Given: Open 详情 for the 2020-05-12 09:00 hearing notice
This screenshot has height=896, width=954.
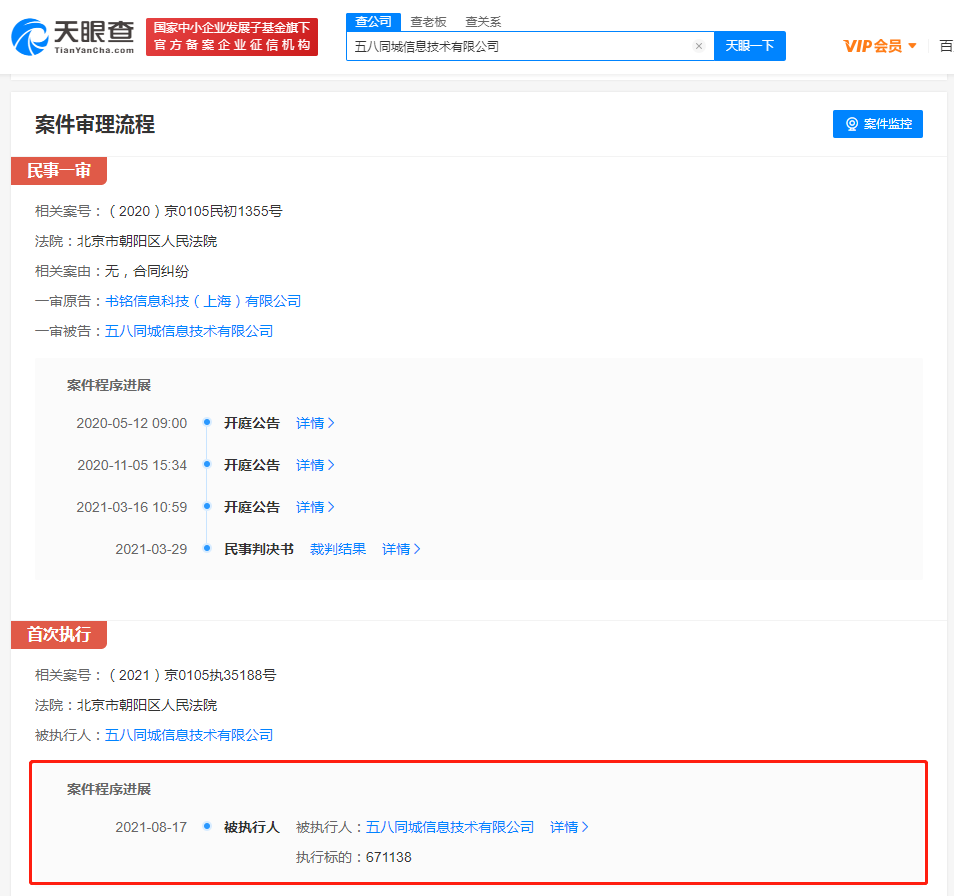Looking at the screenshot, I should pyautogui.click(x=315, y=423).
